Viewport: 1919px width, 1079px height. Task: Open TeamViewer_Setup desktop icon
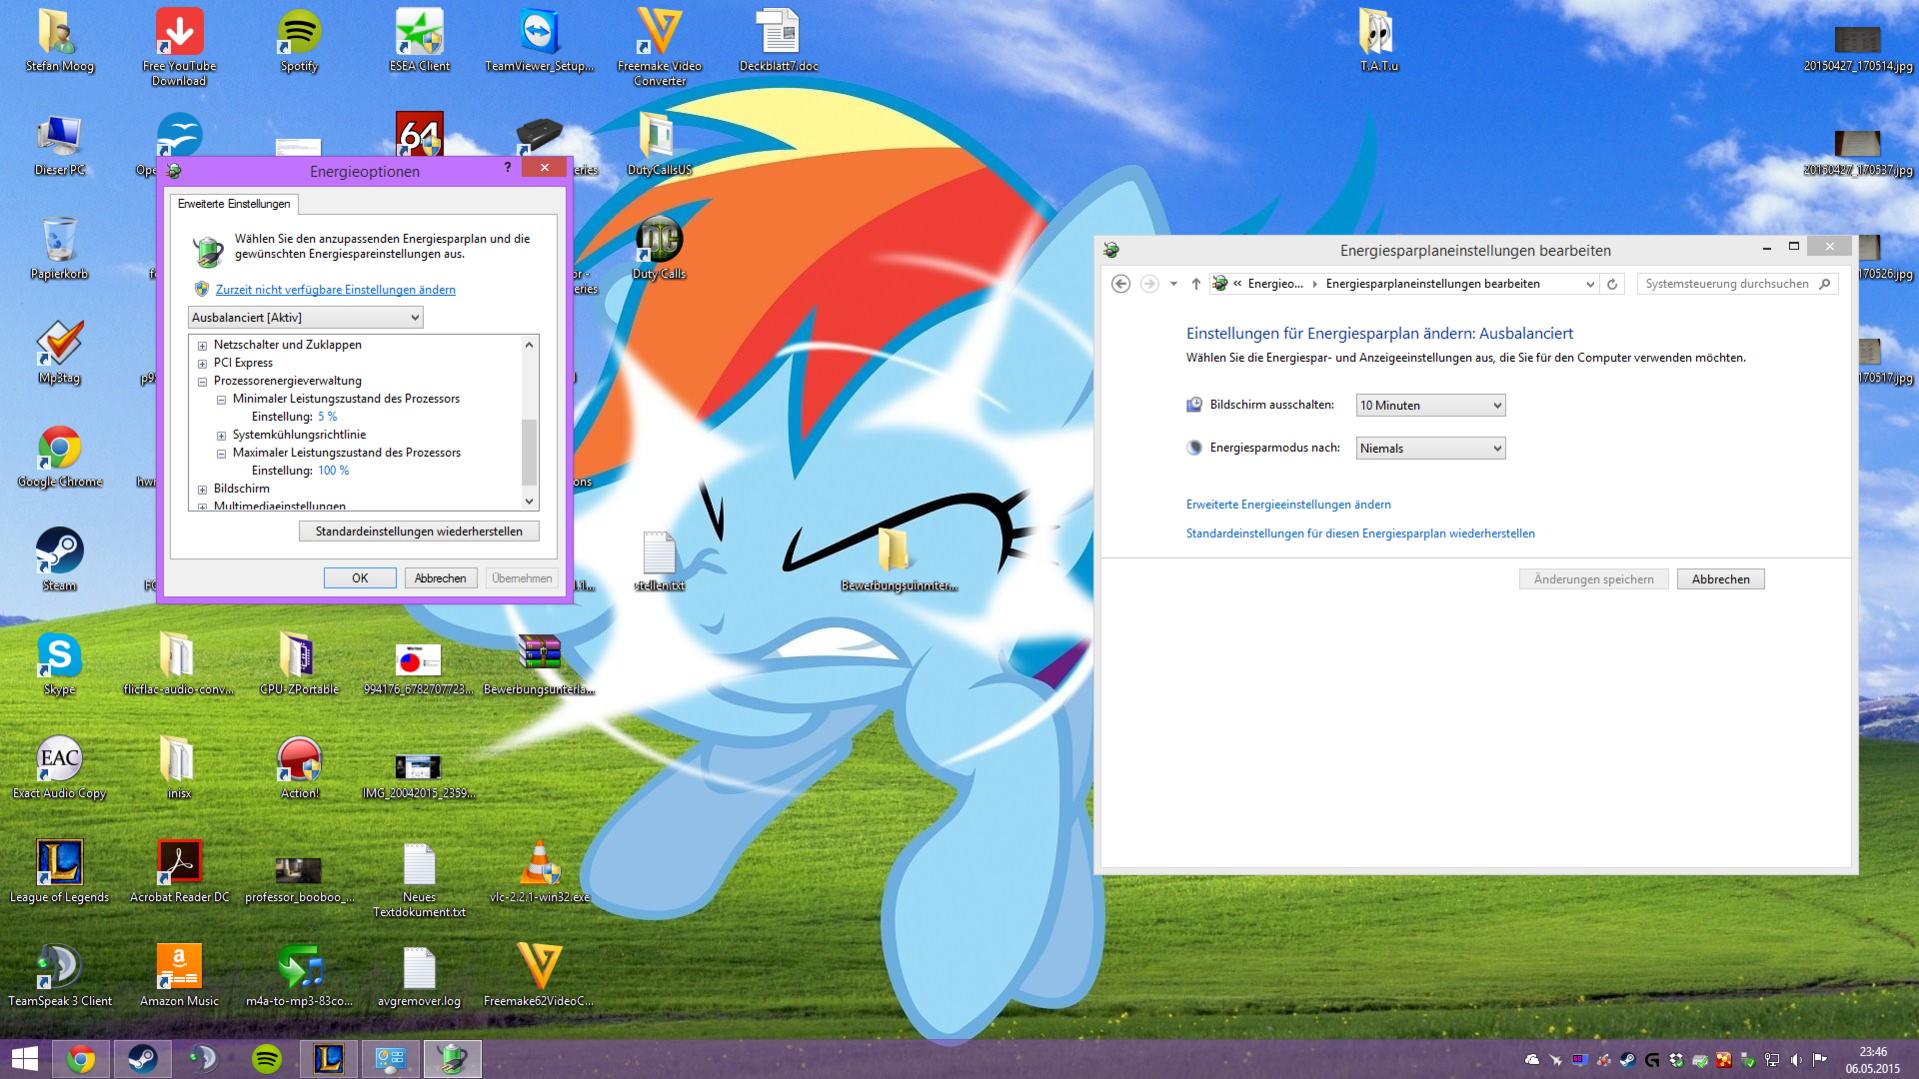tap(539, 41)
